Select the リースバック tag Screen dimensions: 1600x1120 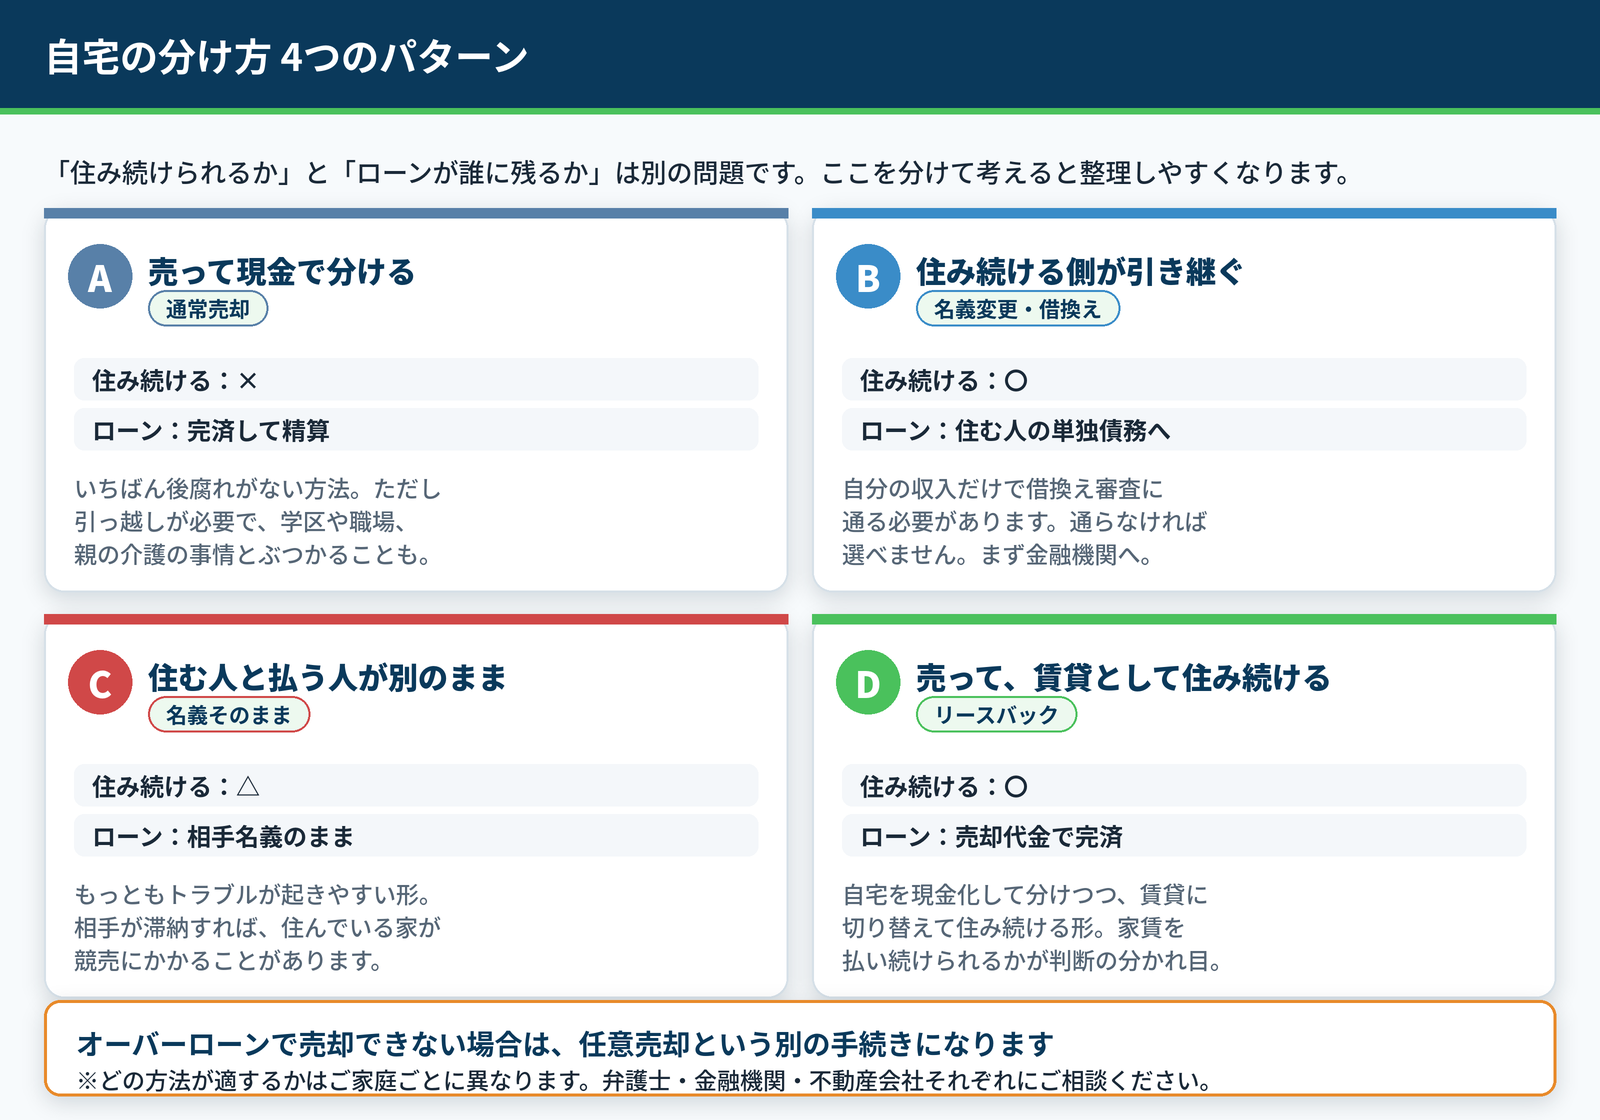[x=996, y=715]
